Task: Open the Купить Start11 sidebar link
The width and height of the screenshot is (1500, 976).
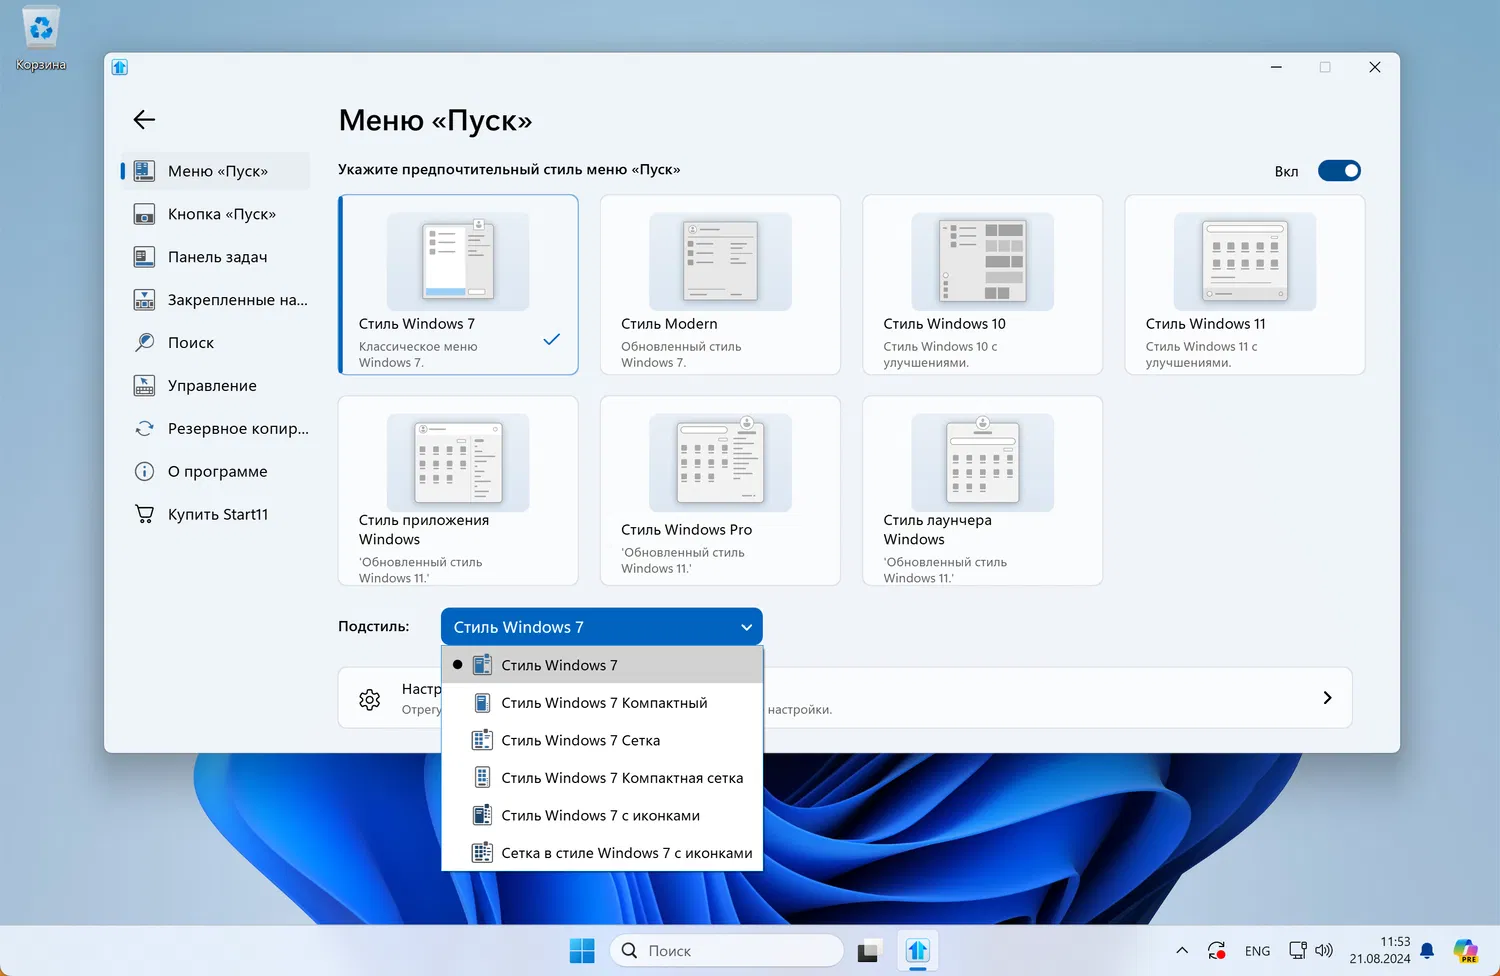Action: click(x=216, y=515)
